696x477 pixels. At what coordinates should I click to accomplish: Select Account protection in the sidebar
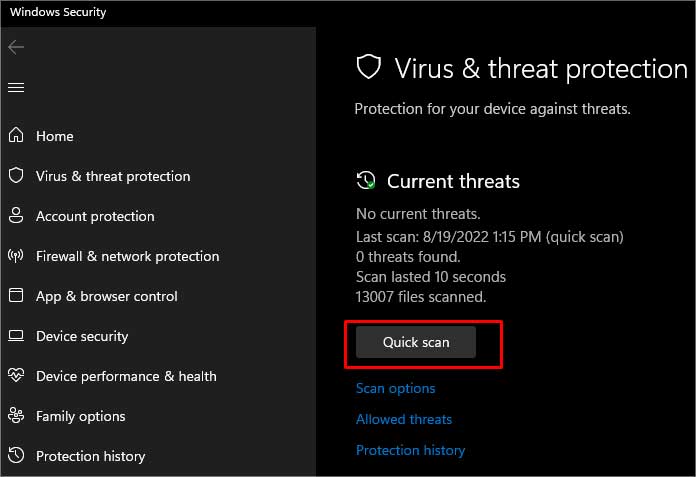point(95,217)
